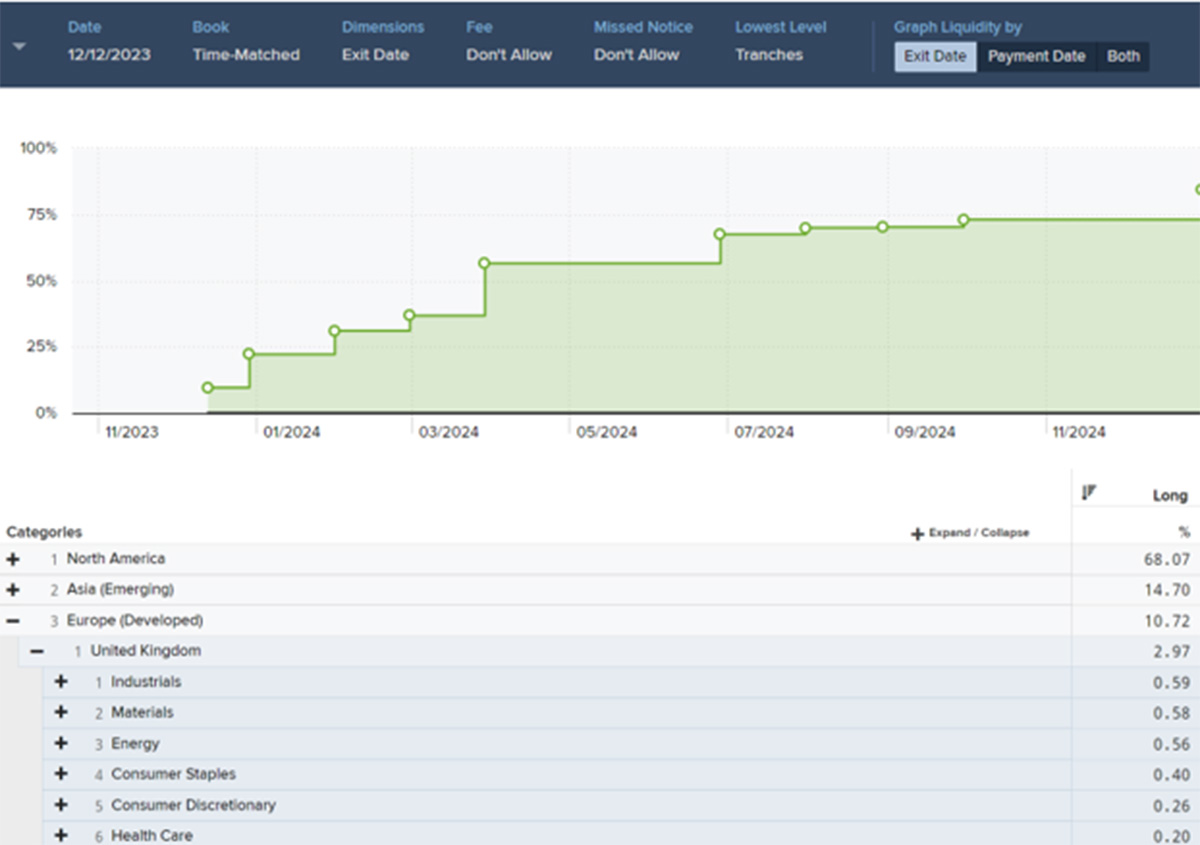The image size is (1200, 845).
Task: Click the 0.26 value for Consumer Discretionary
Action: (1171, 806)
